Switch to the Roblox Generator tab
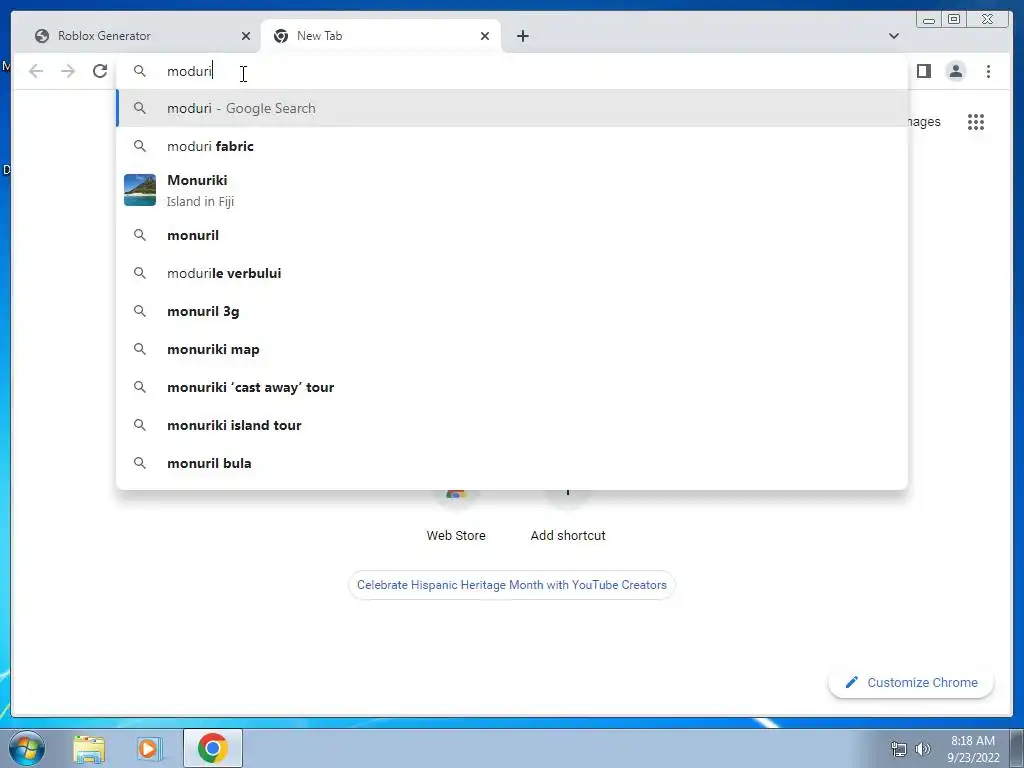This screenshot has width=1024, height=768. (140, 36)
